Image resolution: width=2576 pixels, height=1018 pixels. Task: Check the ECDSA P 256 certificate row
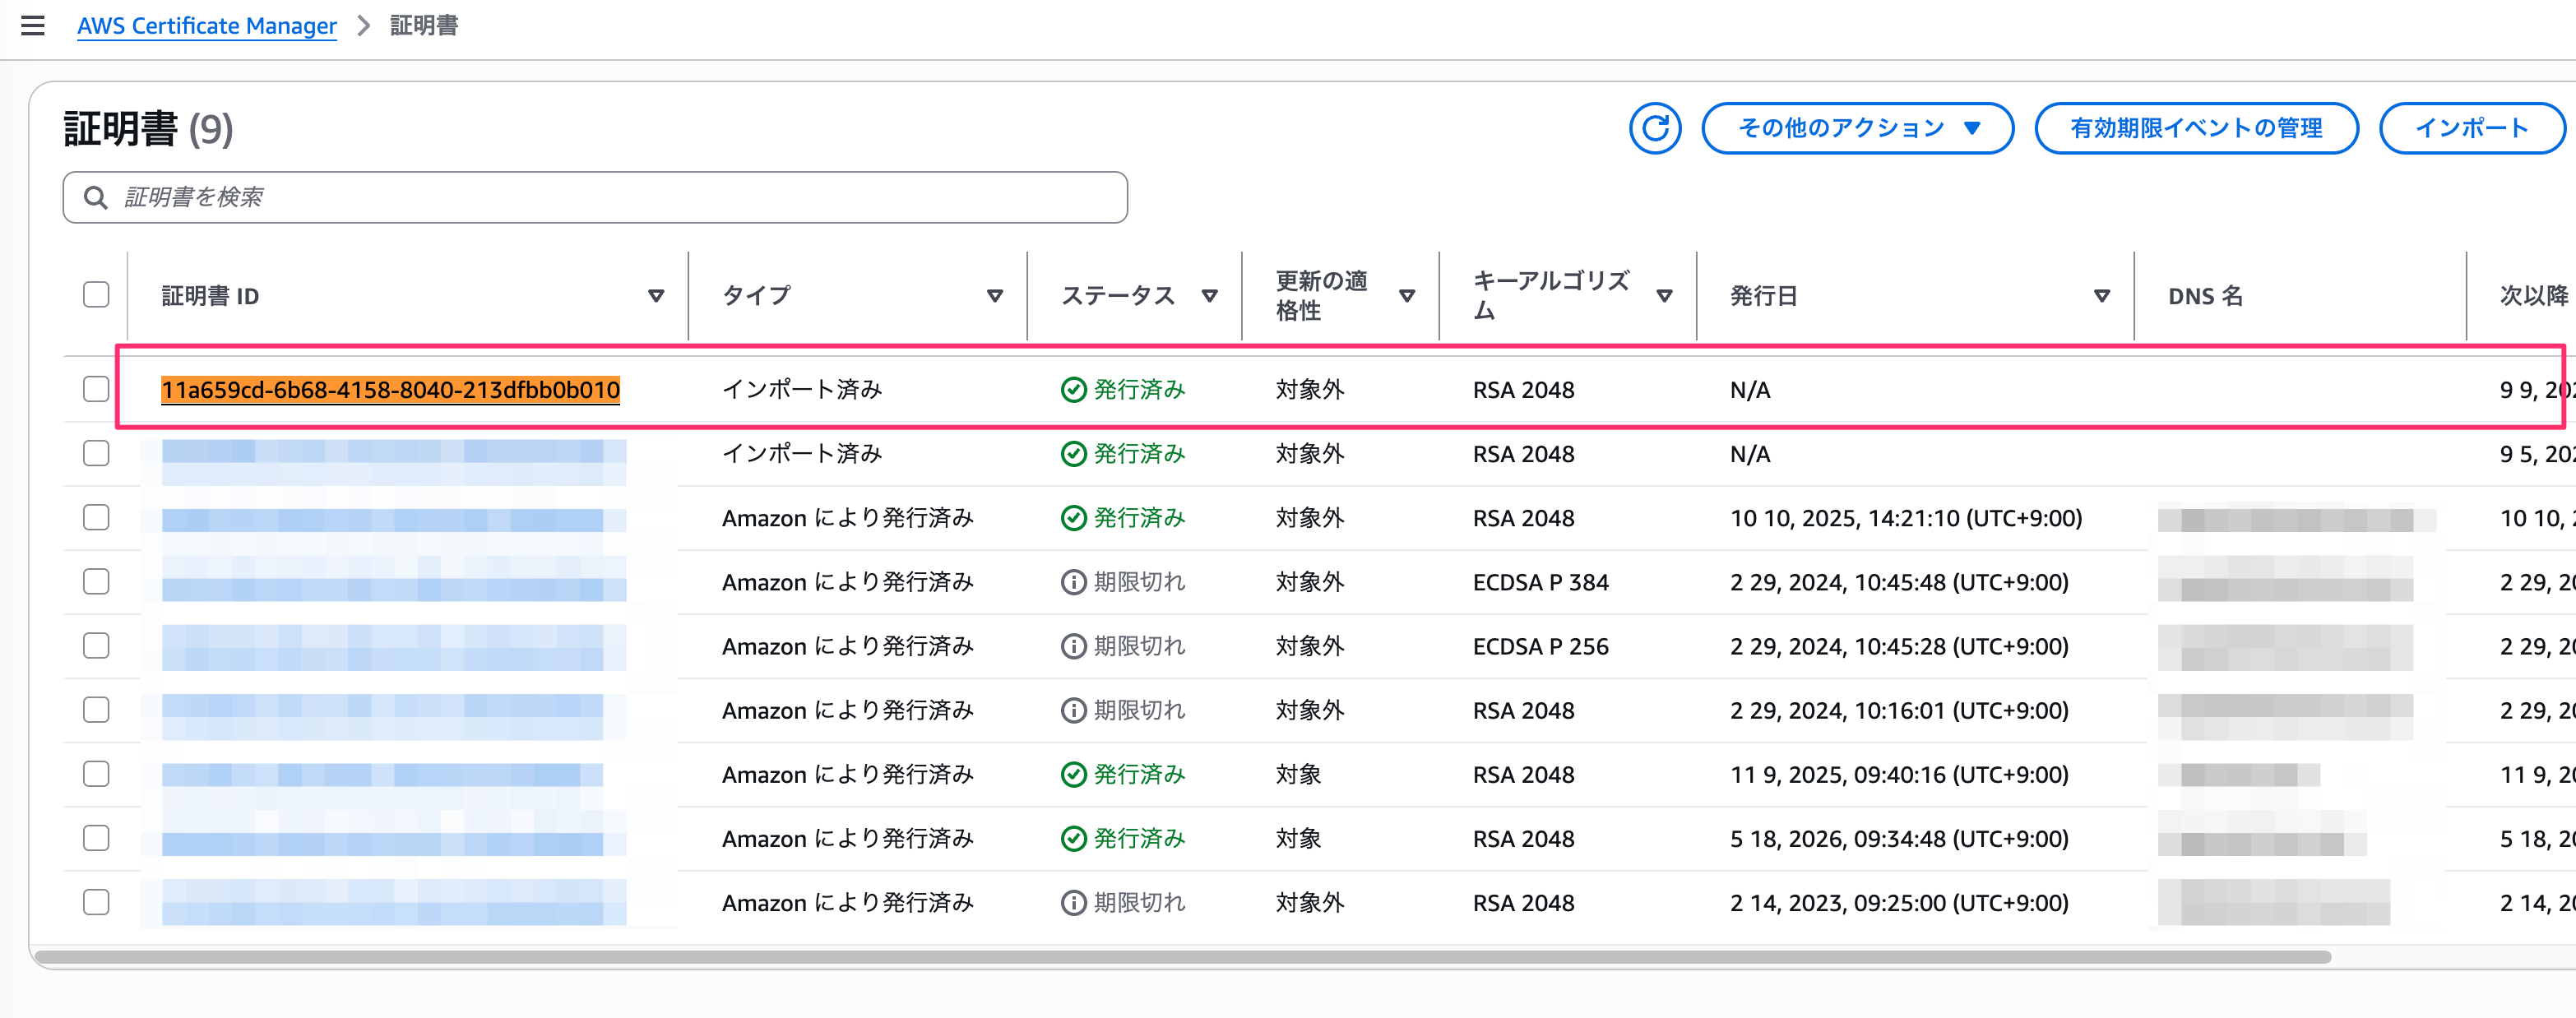pyautogui.click(x=96, y=645)
